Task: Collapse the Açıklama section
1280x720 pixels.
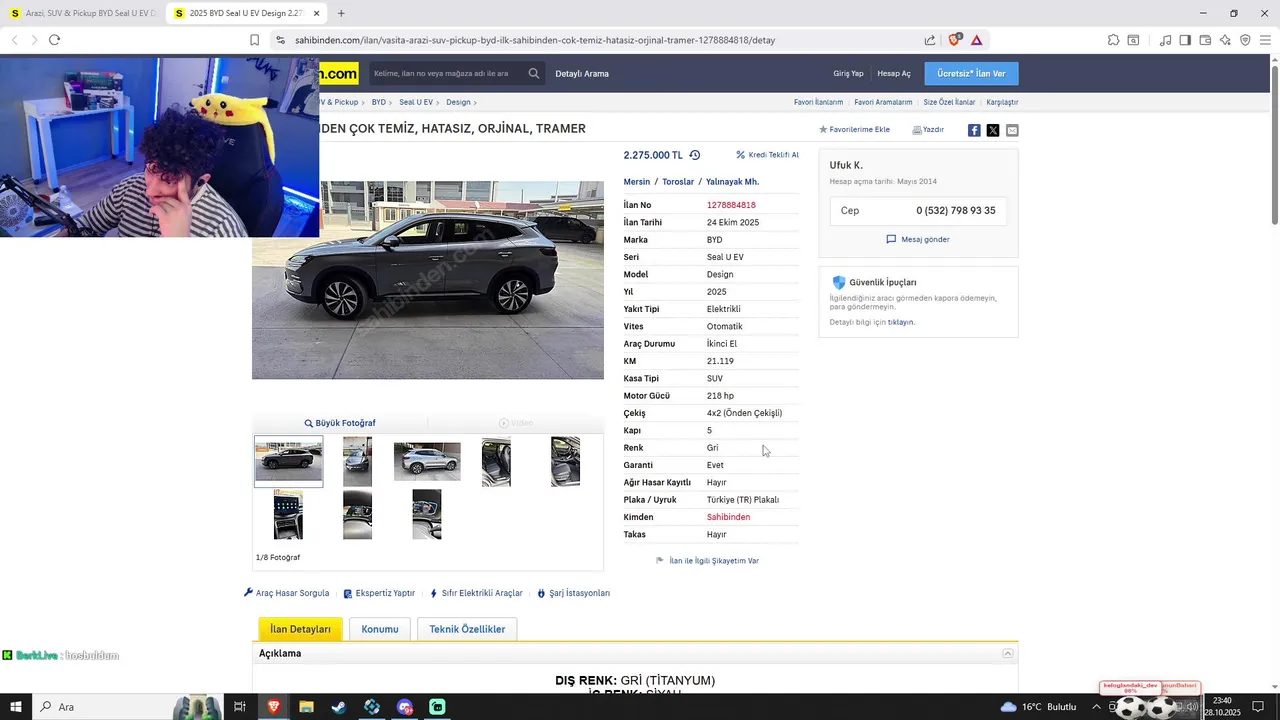Action: [x=1008, y=653]
